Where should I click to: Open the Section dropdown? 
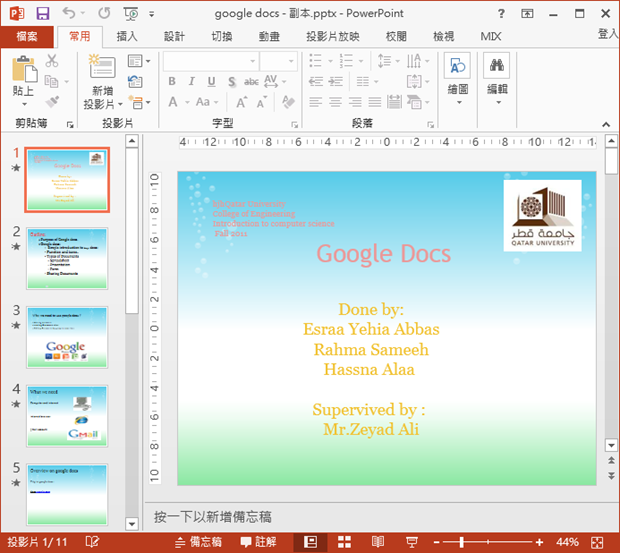[x=139, y=102]
